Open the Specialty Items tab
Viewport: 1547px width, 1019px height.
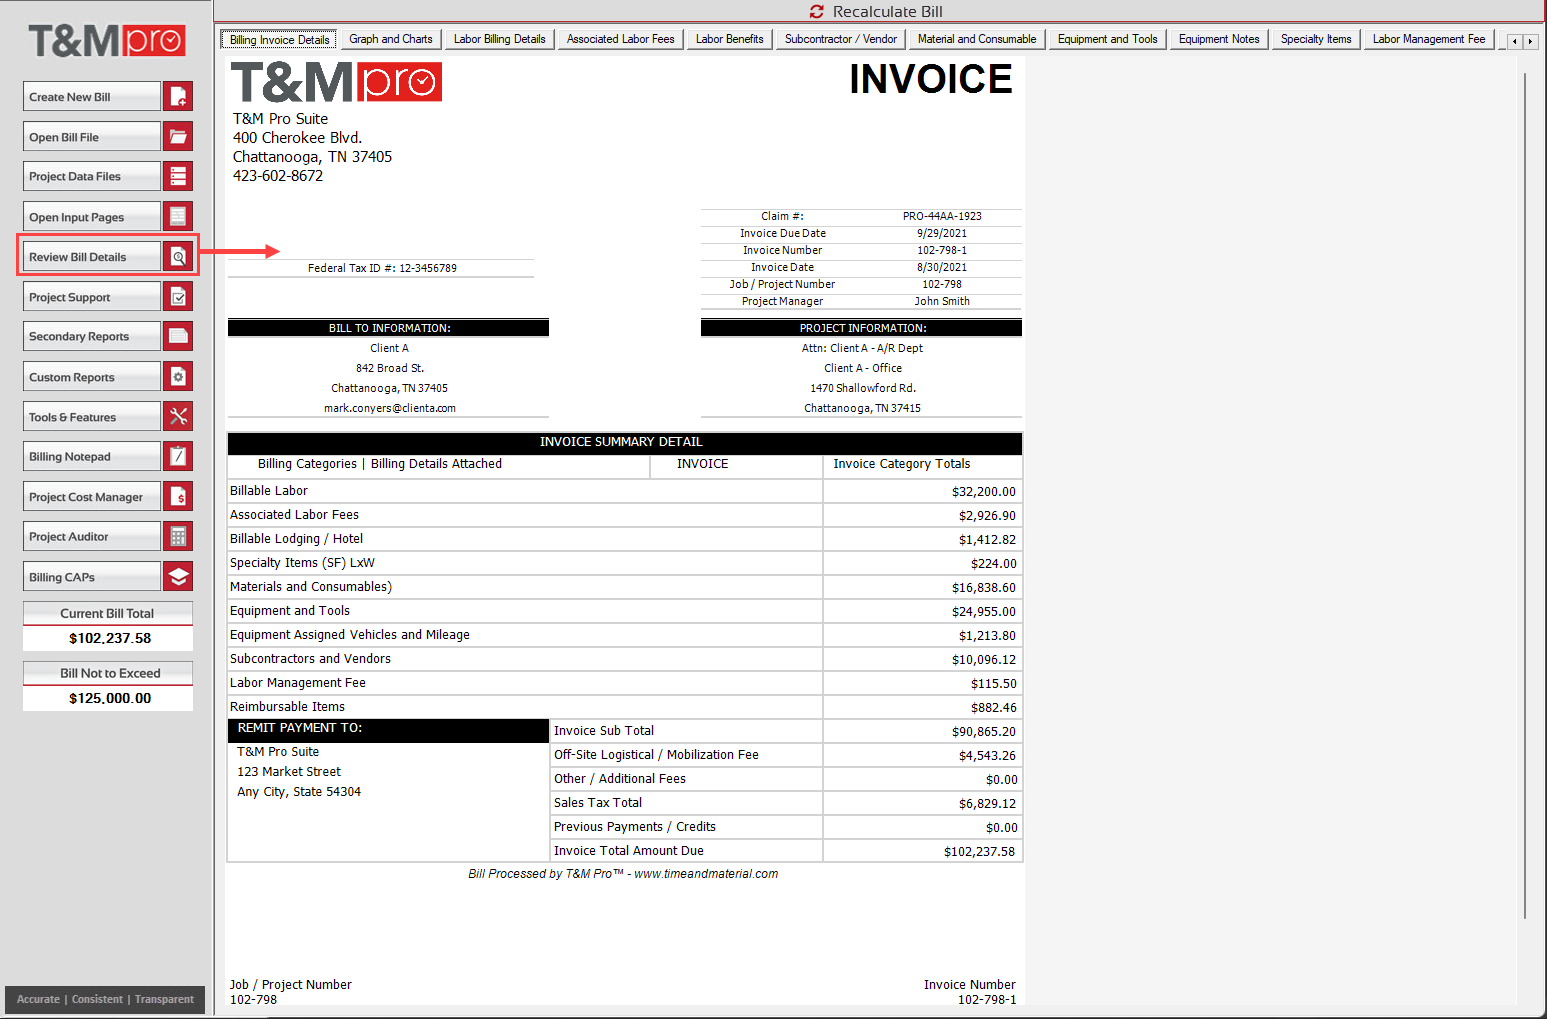tap(1316, 39)
